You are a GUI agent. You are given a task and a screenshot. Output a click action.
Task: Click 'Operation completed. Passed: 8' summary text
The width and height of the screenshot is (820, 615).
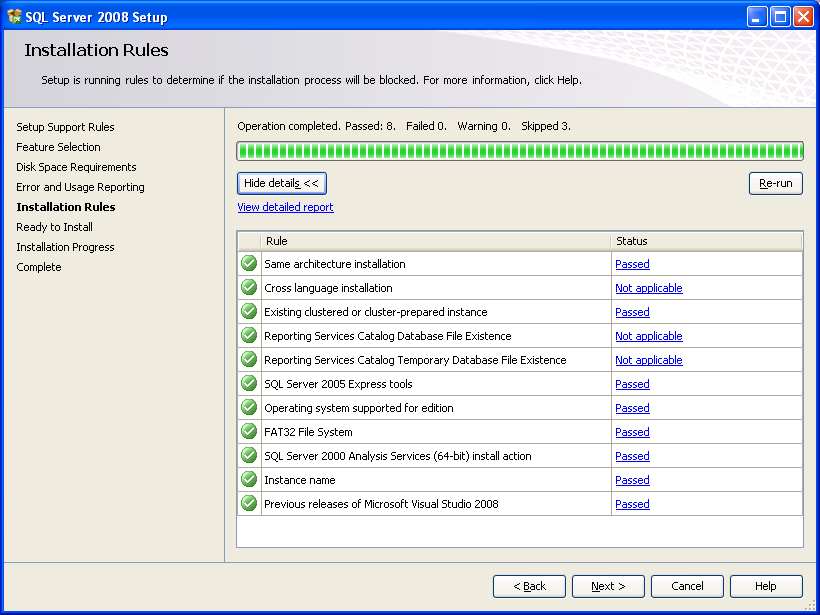pos(316,126)
